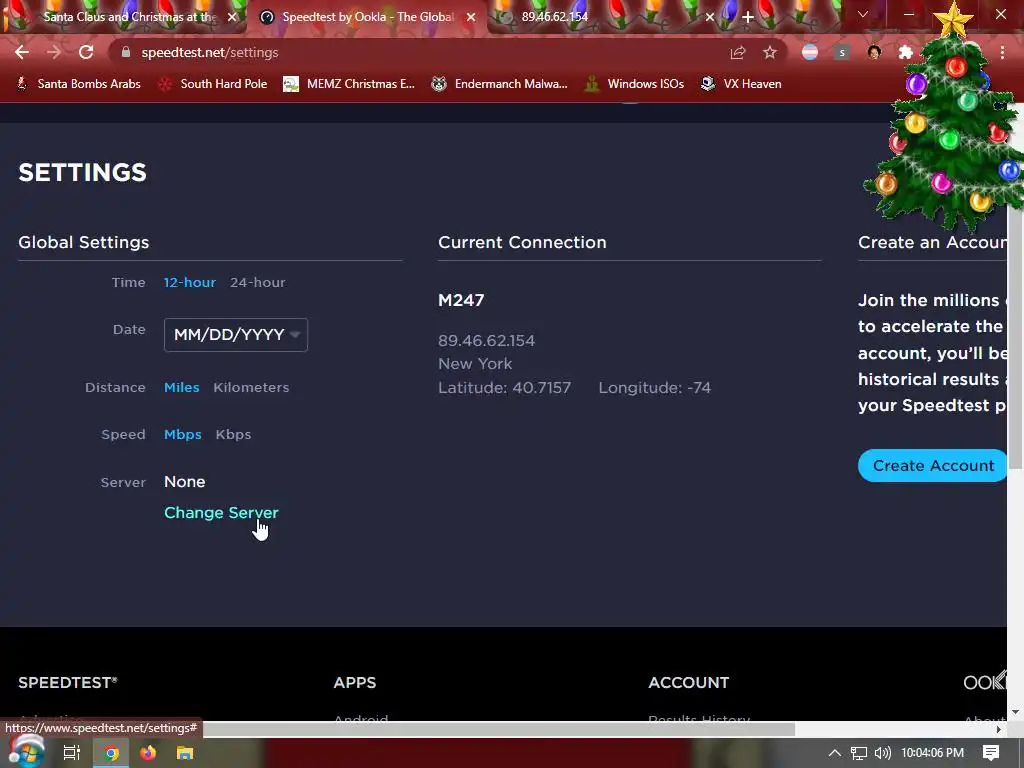
Task: Open the Windows Start button
Action: [x=26, y=753]
